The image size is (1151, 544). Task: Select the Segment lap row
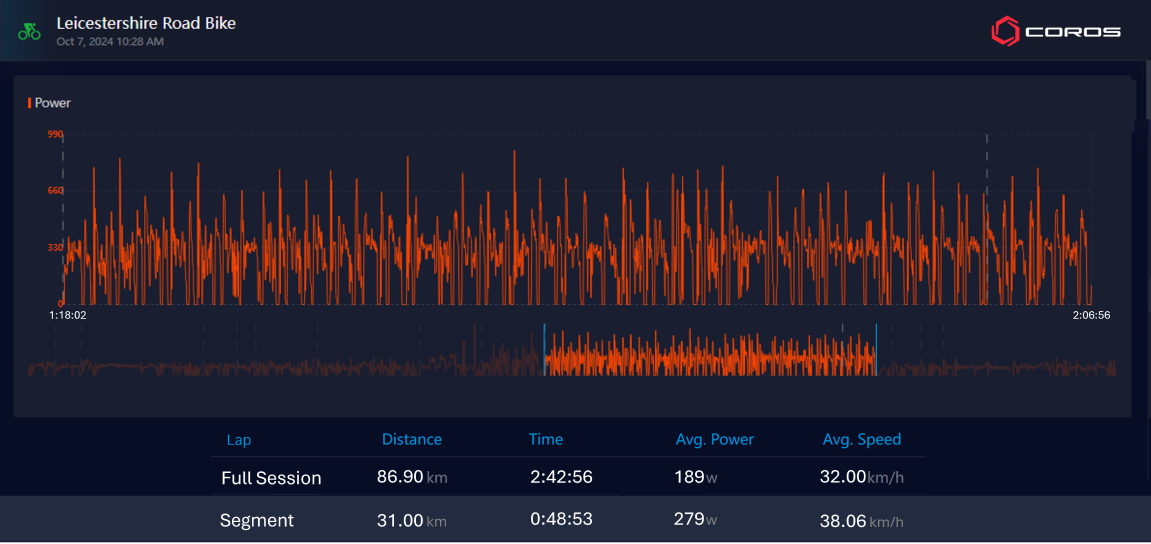(x=257, y=521)
